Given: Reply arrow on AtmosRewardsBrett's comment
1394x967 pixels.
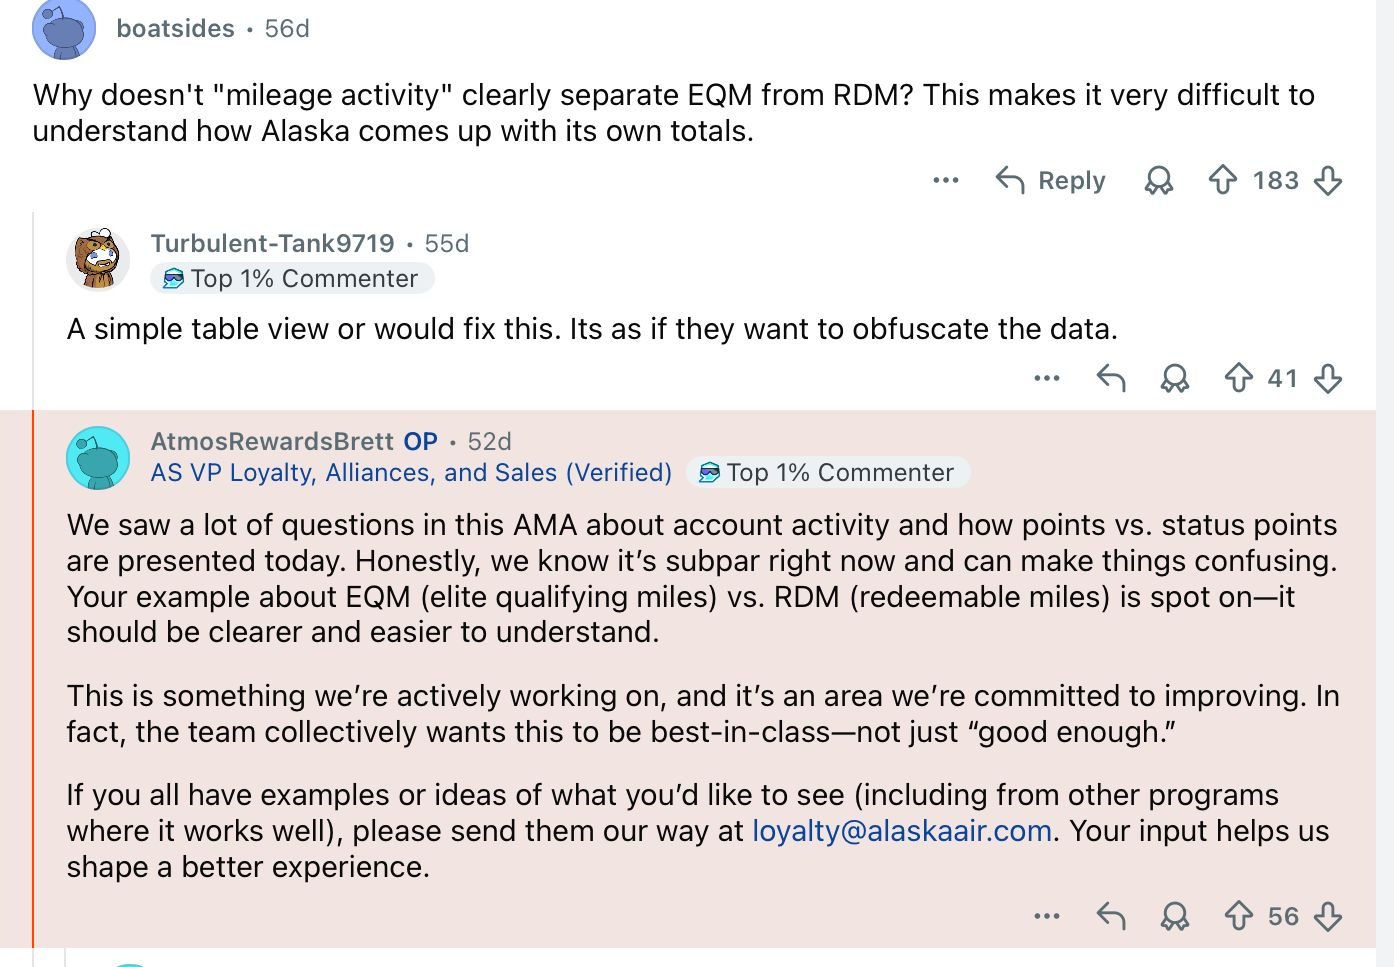Looking at the screenshot, I should pos(1111,916).
